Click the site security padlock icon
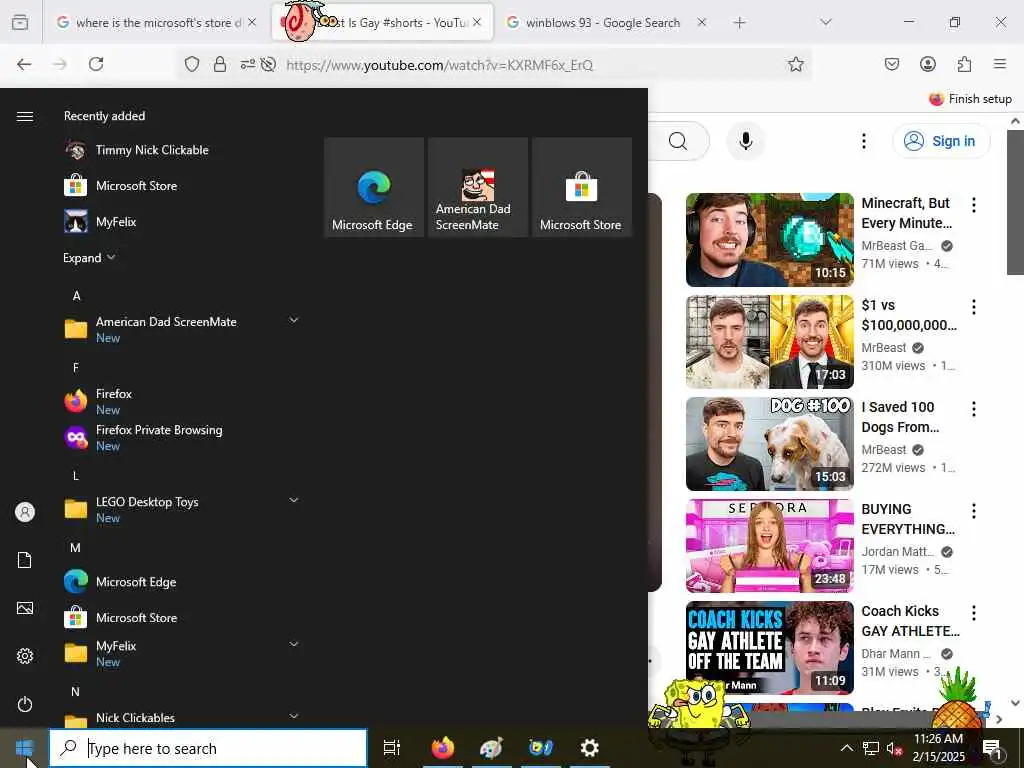The height and width of the screenshot is (768, 1024). click(x=220, y=64)
